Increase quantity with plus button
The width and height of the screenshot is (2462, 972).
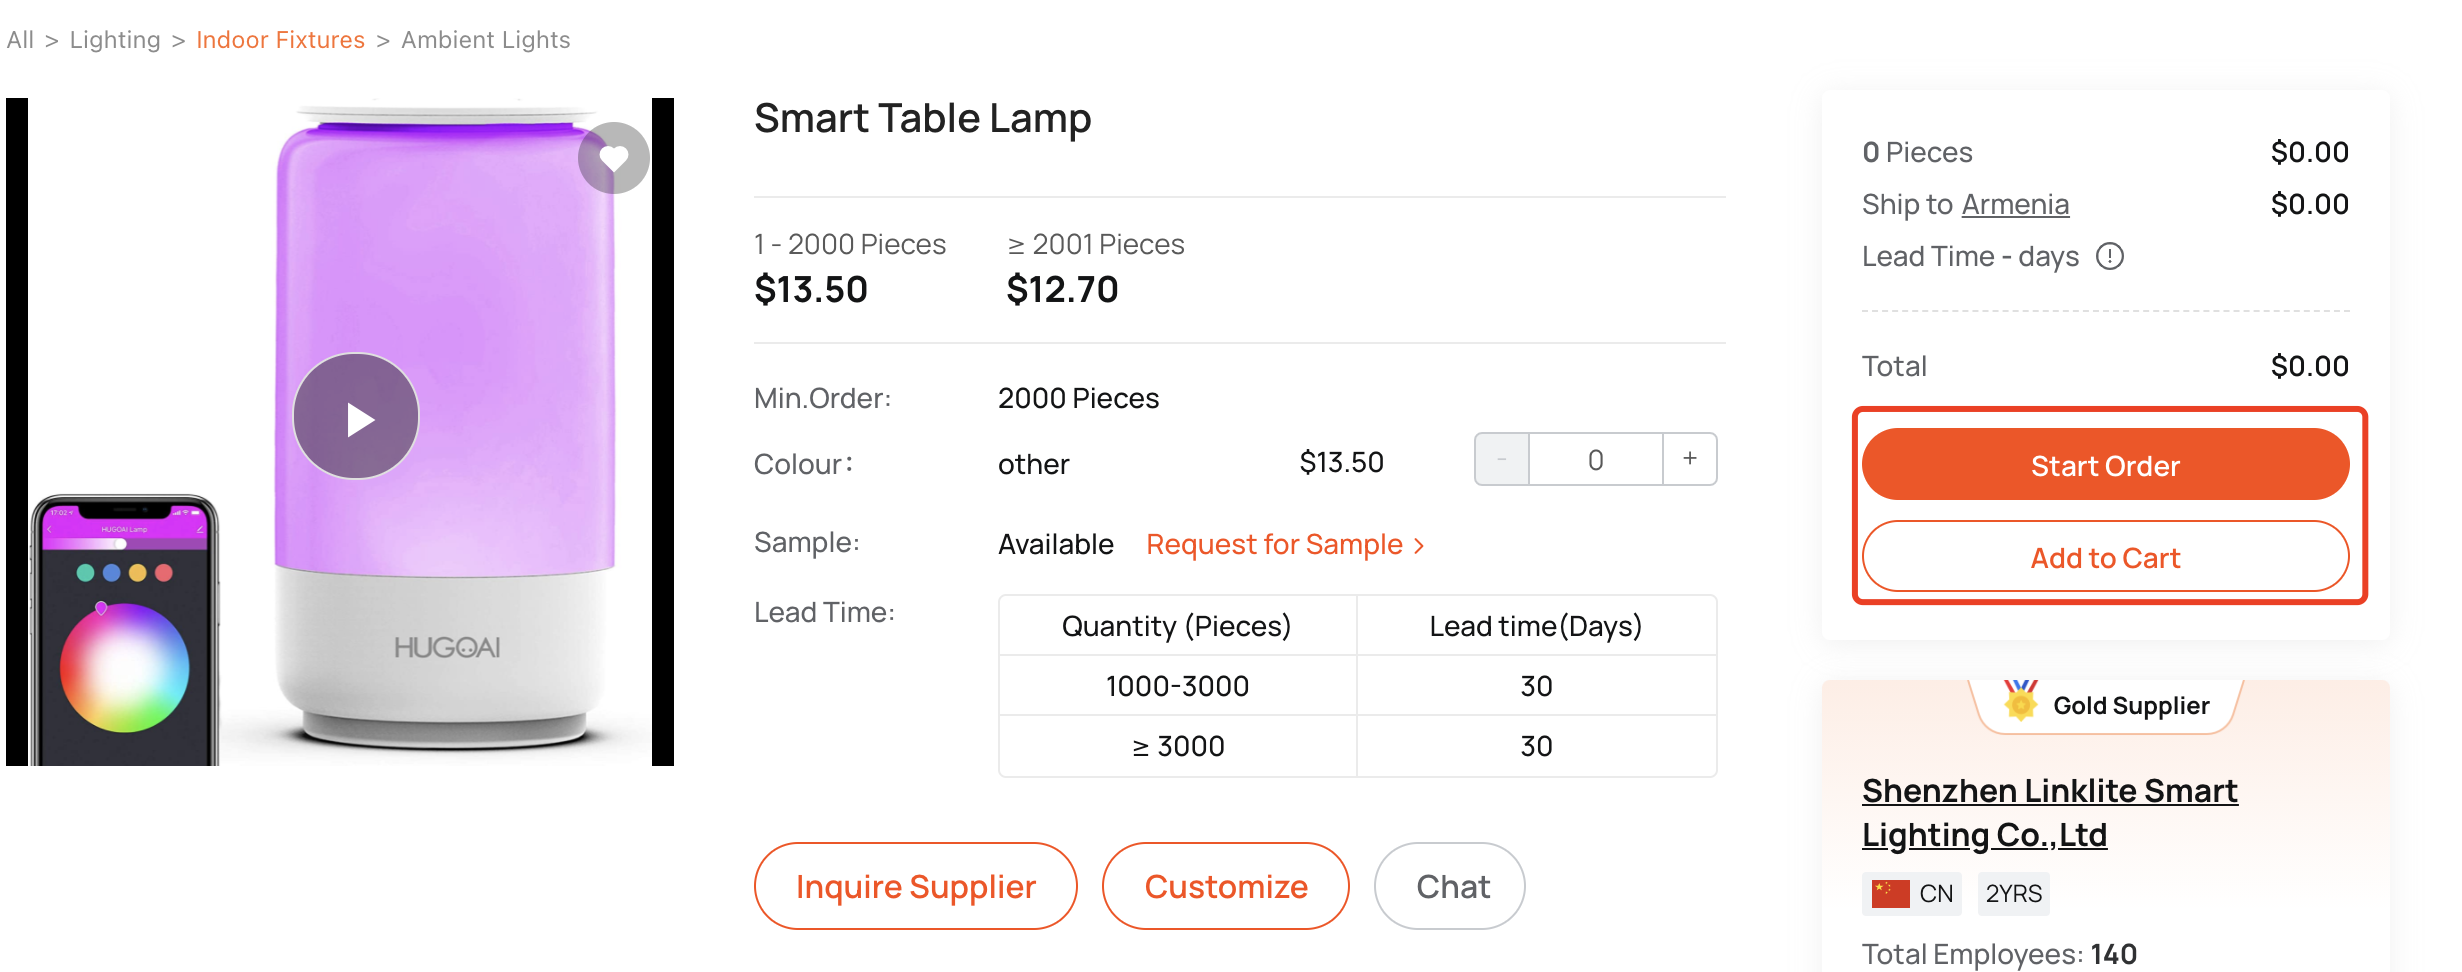[1690, 459]
